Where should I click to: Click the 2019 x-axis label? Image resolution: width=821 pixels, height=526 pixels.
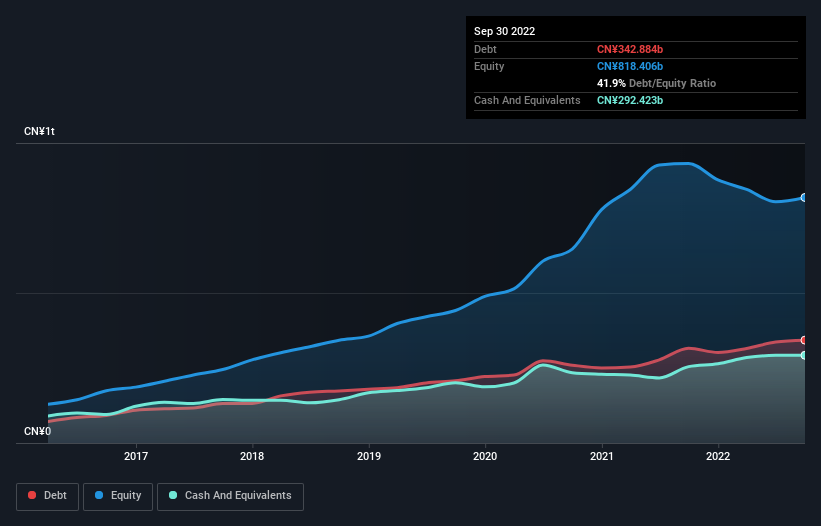(x=369, y=456)
